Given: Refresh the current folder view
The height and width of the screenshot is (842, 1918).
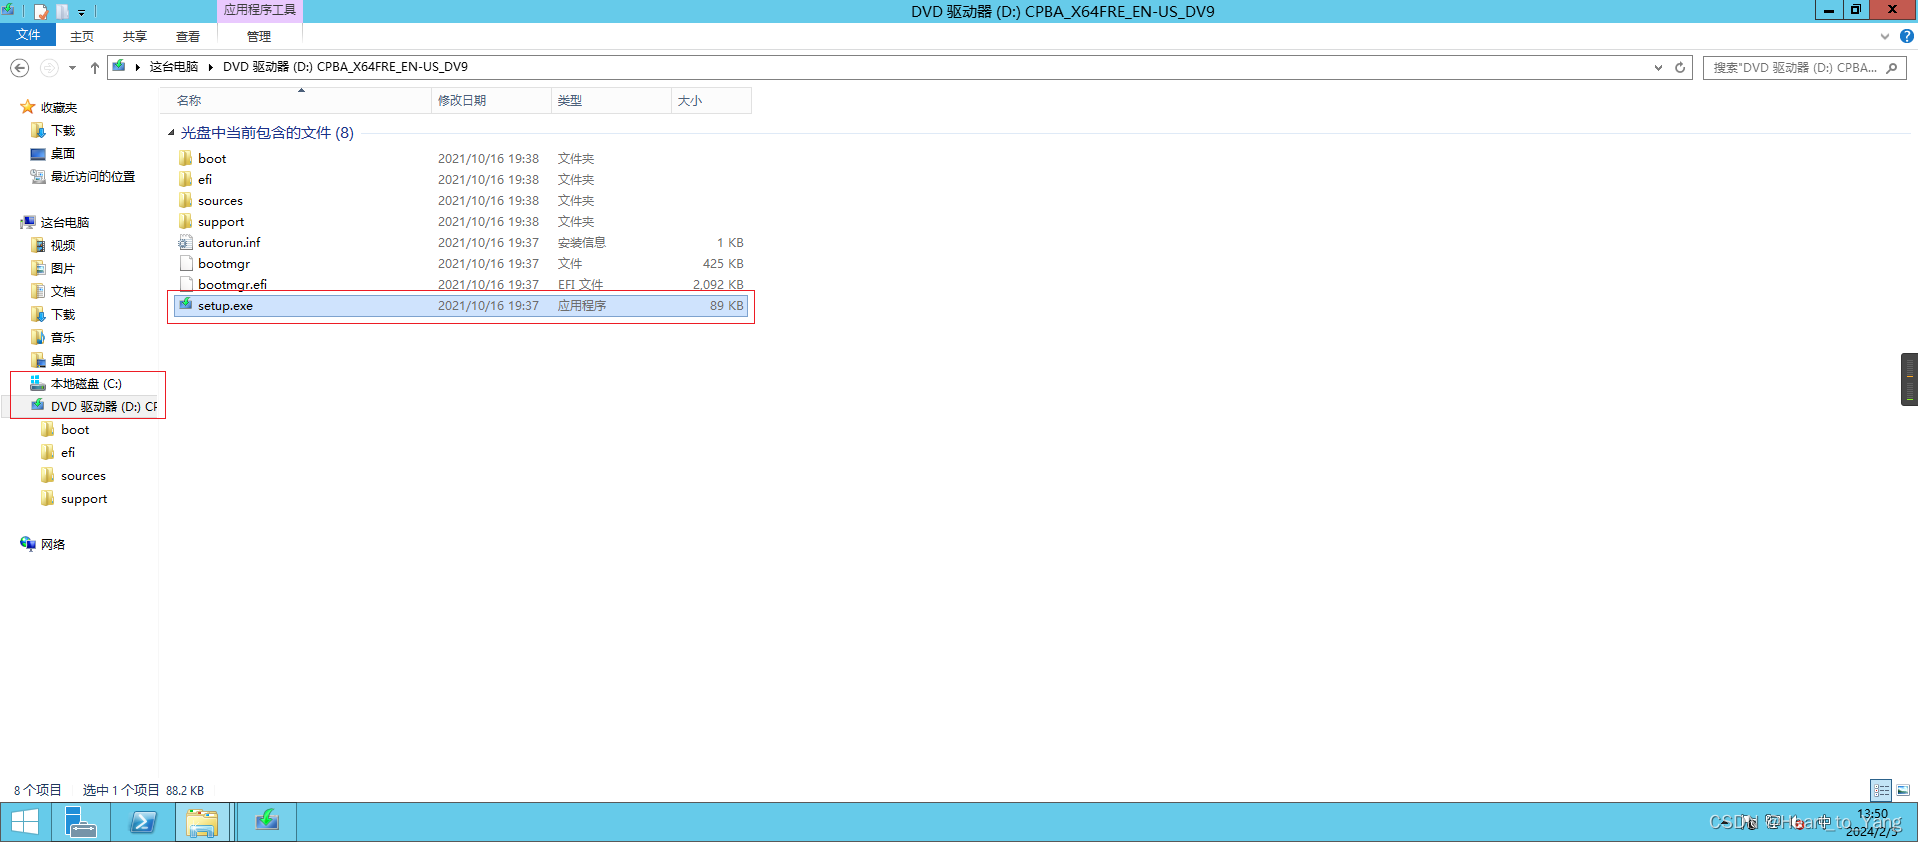Looking at the screenshot, I should (1680, 68).
